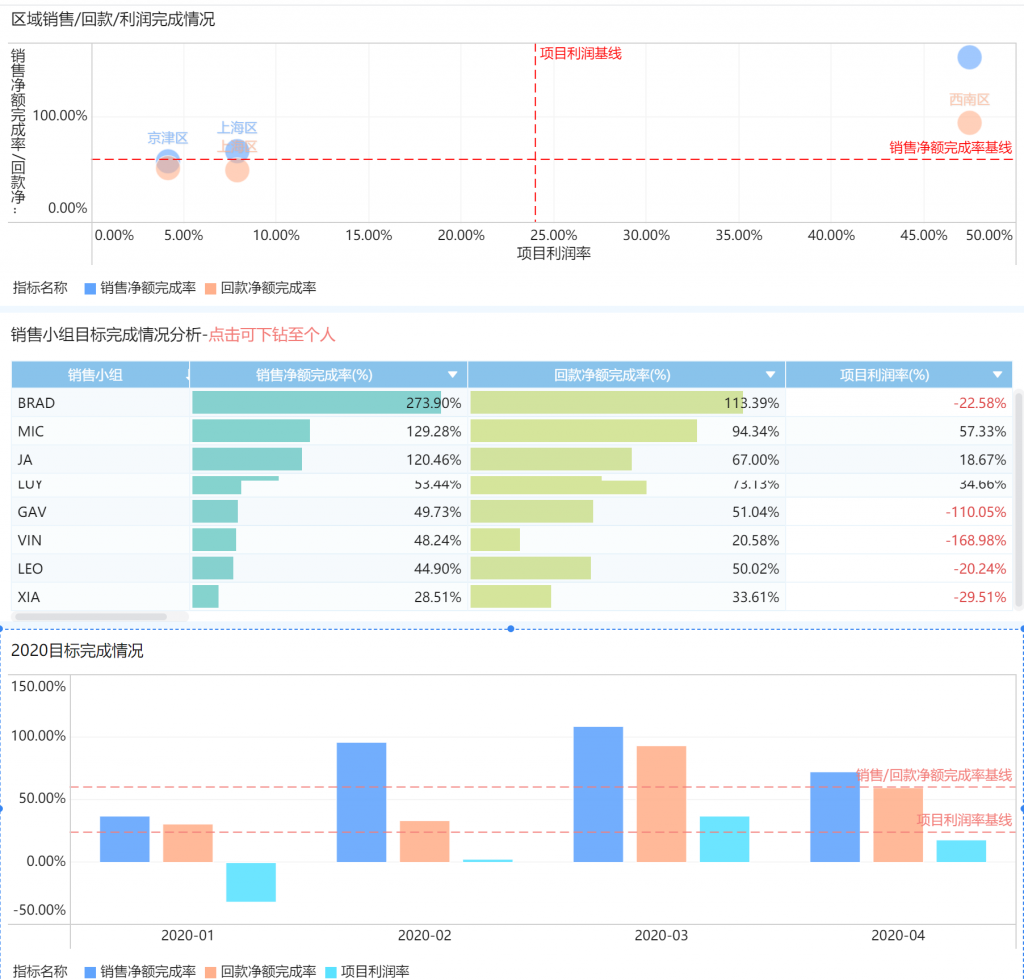Image resolution: width=1024 pixels, height=980 pixels.
Task: Click the horizontal scrollbar under the table
Action: click(91, 616)
